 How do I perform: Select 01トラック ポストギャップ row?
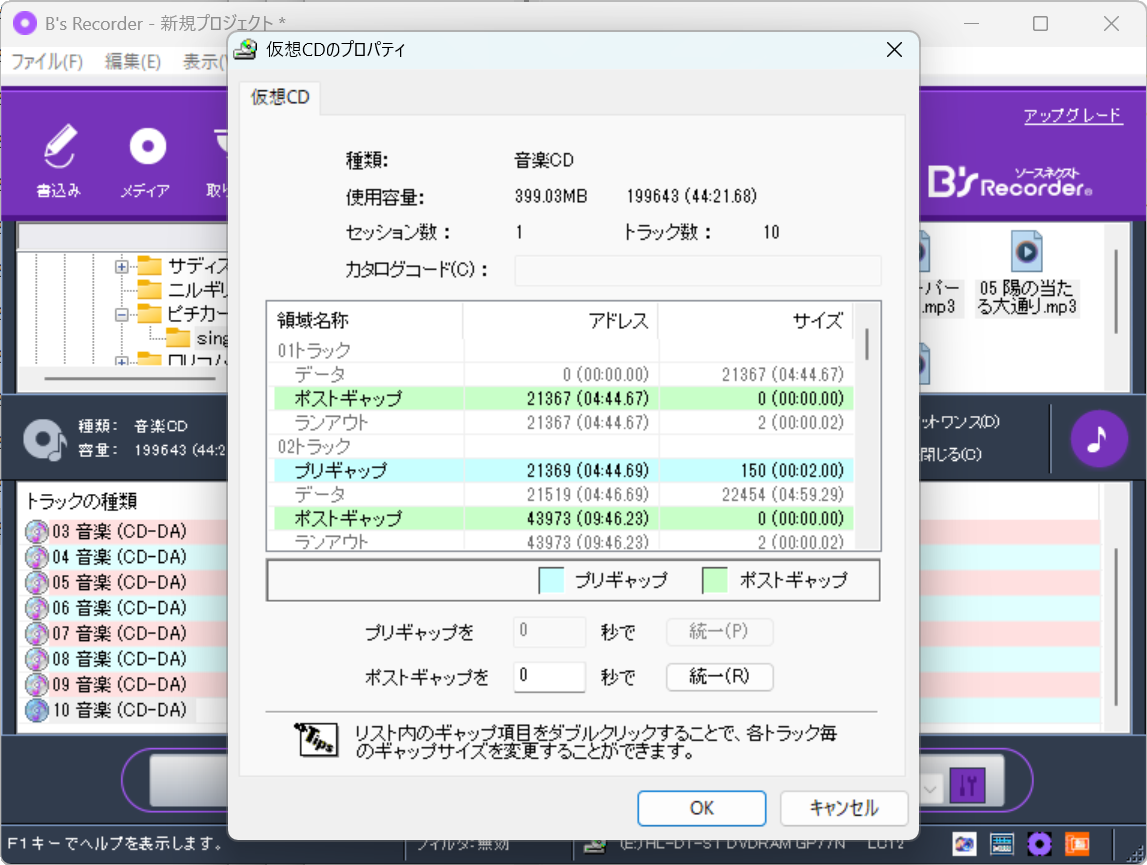click(563, 398)
